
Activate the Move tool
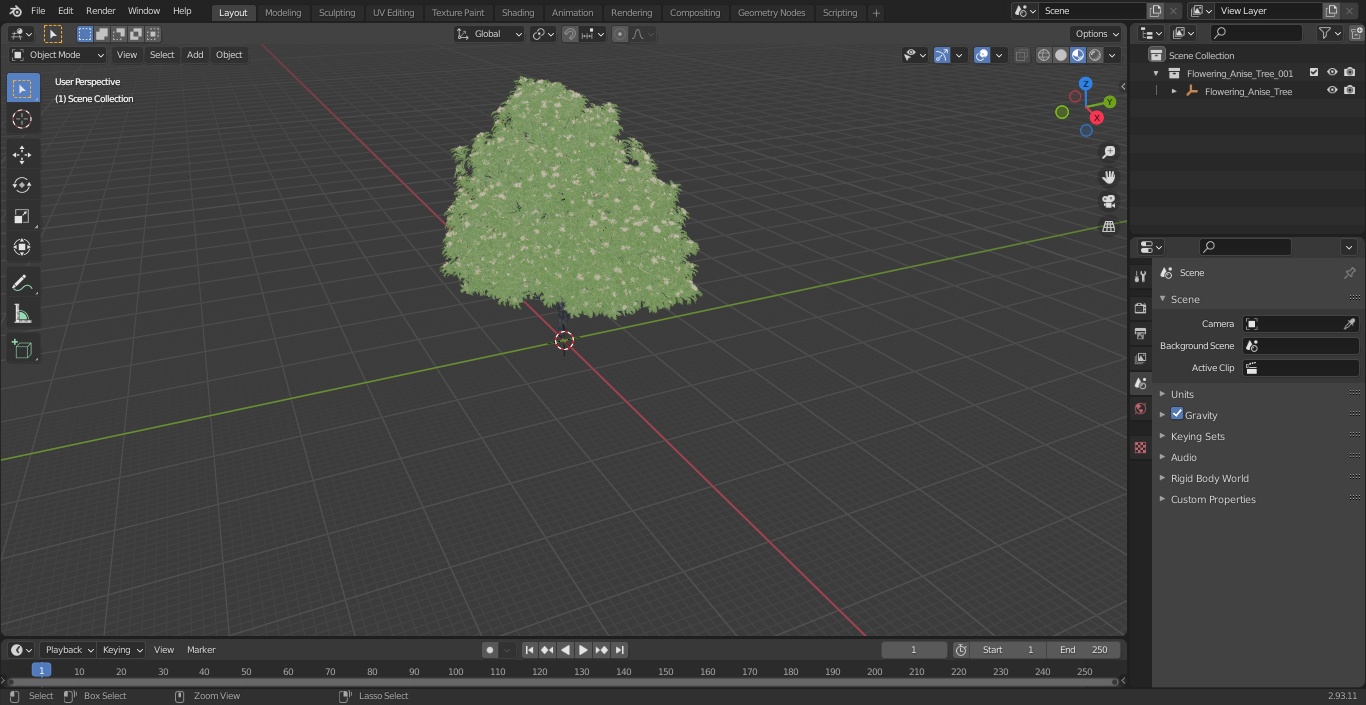coord(22,154)
